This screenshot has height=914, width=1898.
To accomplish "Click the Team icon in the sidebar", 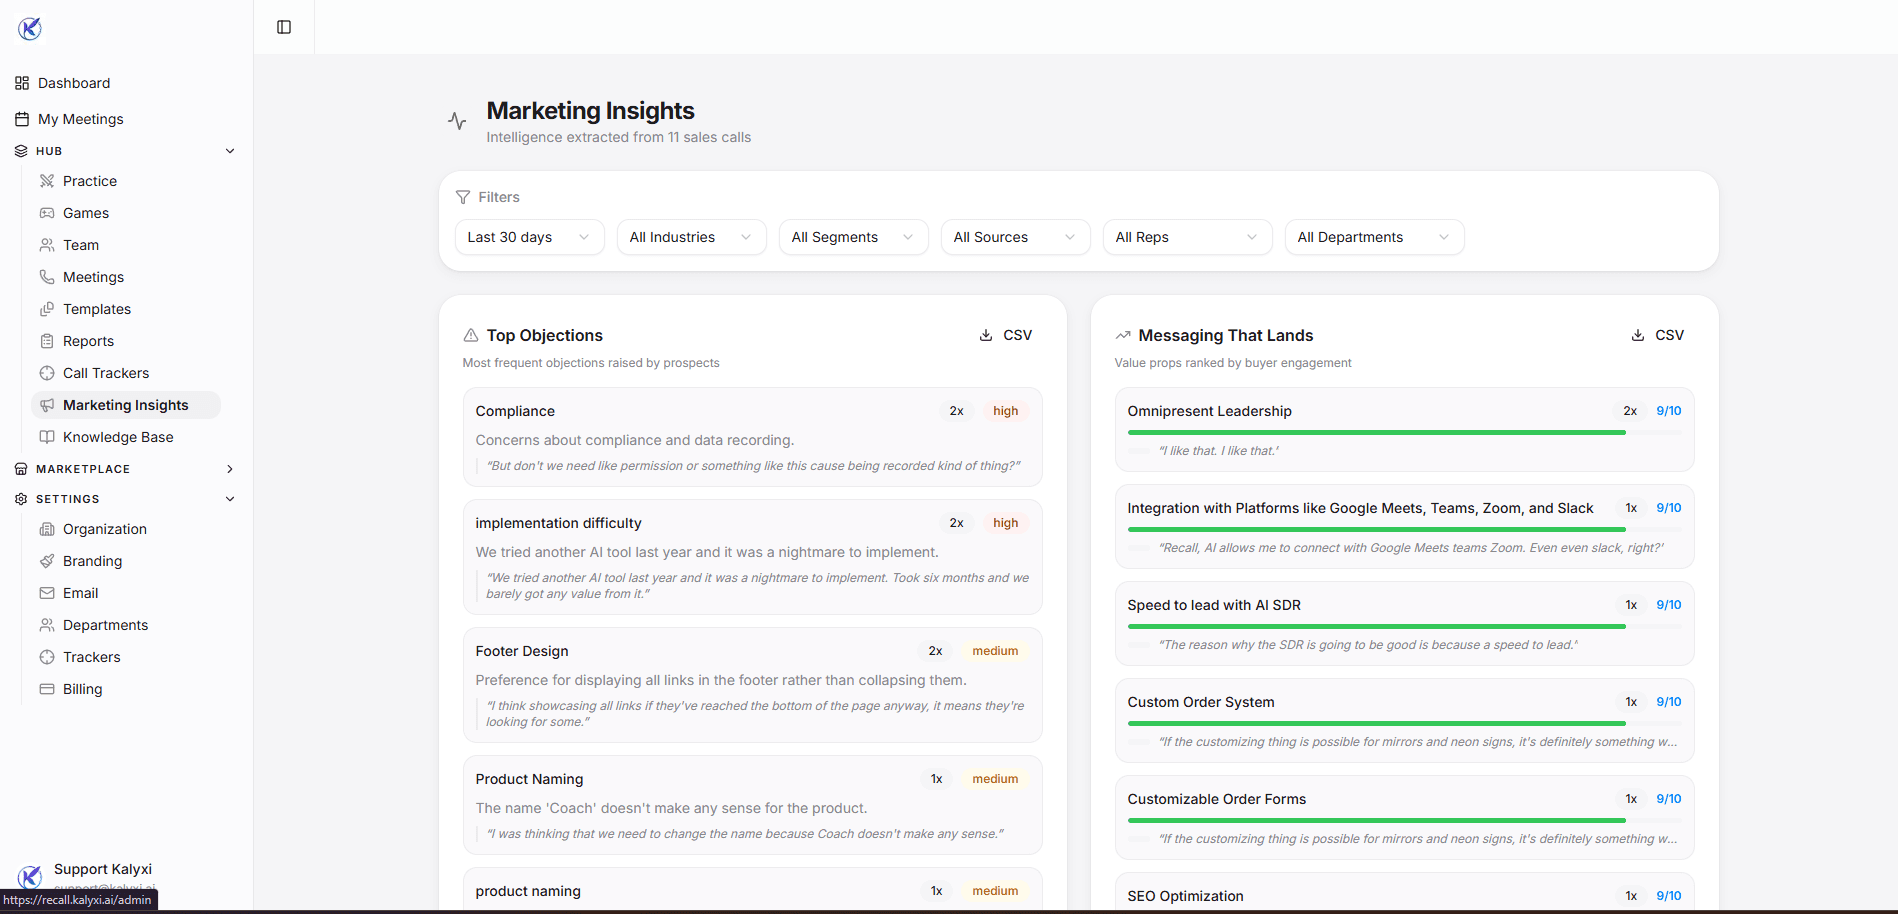I will coord(47,245).
